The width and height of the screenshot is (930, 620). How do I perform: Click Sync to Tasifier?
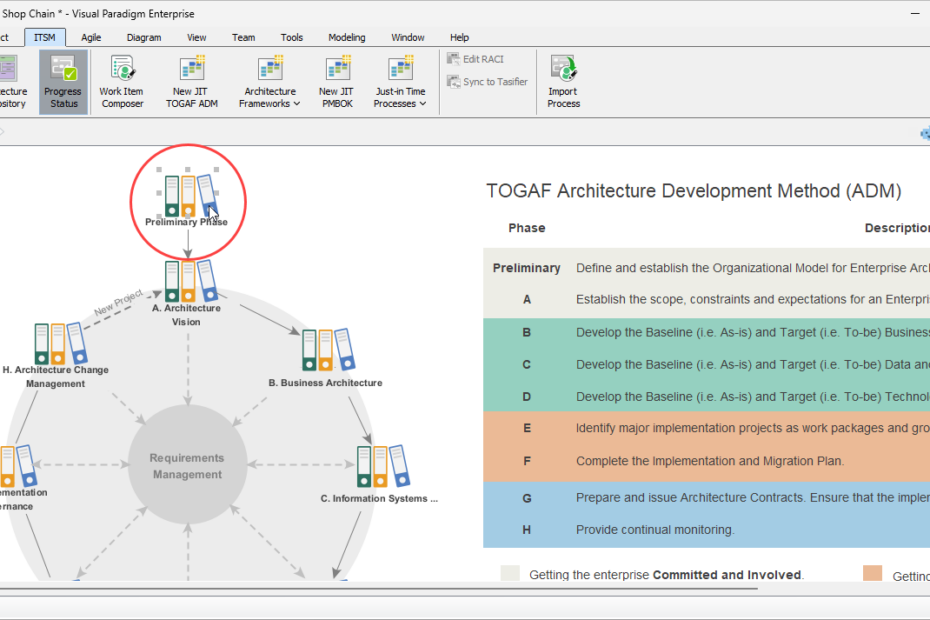pyautogui.click(x=487, y=81)
